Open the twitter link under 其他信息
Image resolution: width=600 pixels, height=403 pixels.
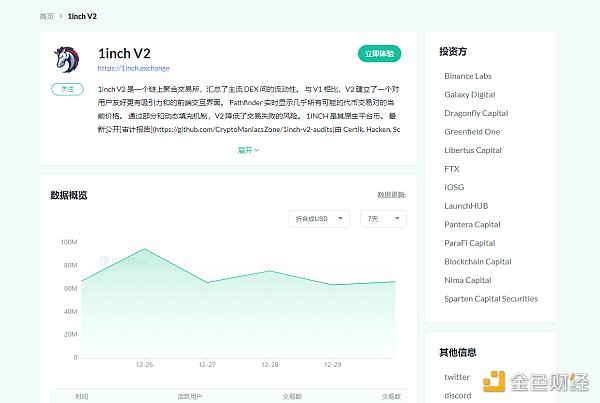tap(457, 376)
